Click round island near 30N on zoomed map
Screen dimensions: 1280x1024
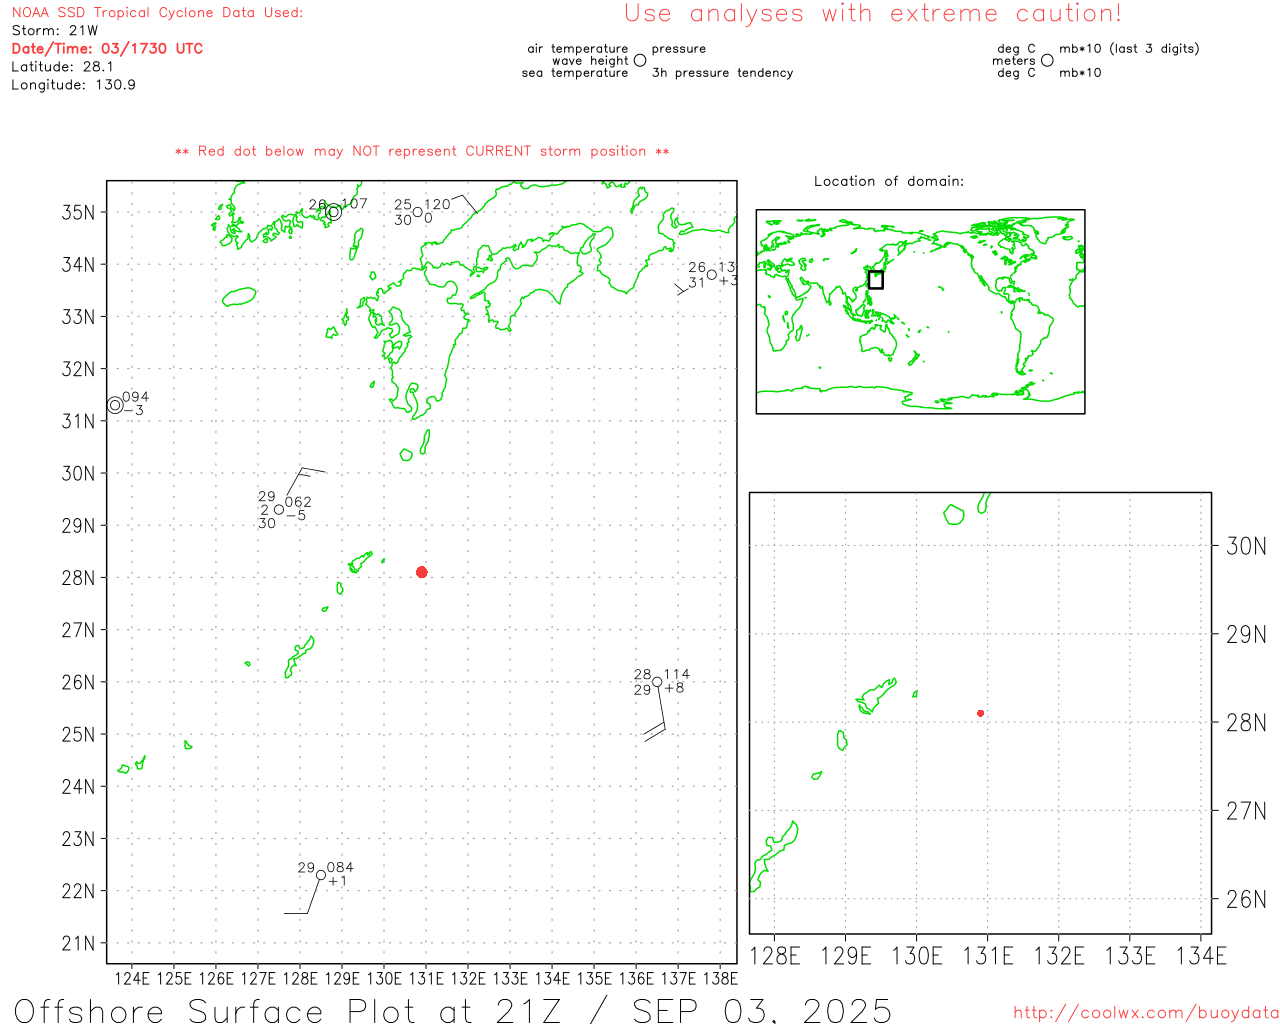click(x=954, y=514)
